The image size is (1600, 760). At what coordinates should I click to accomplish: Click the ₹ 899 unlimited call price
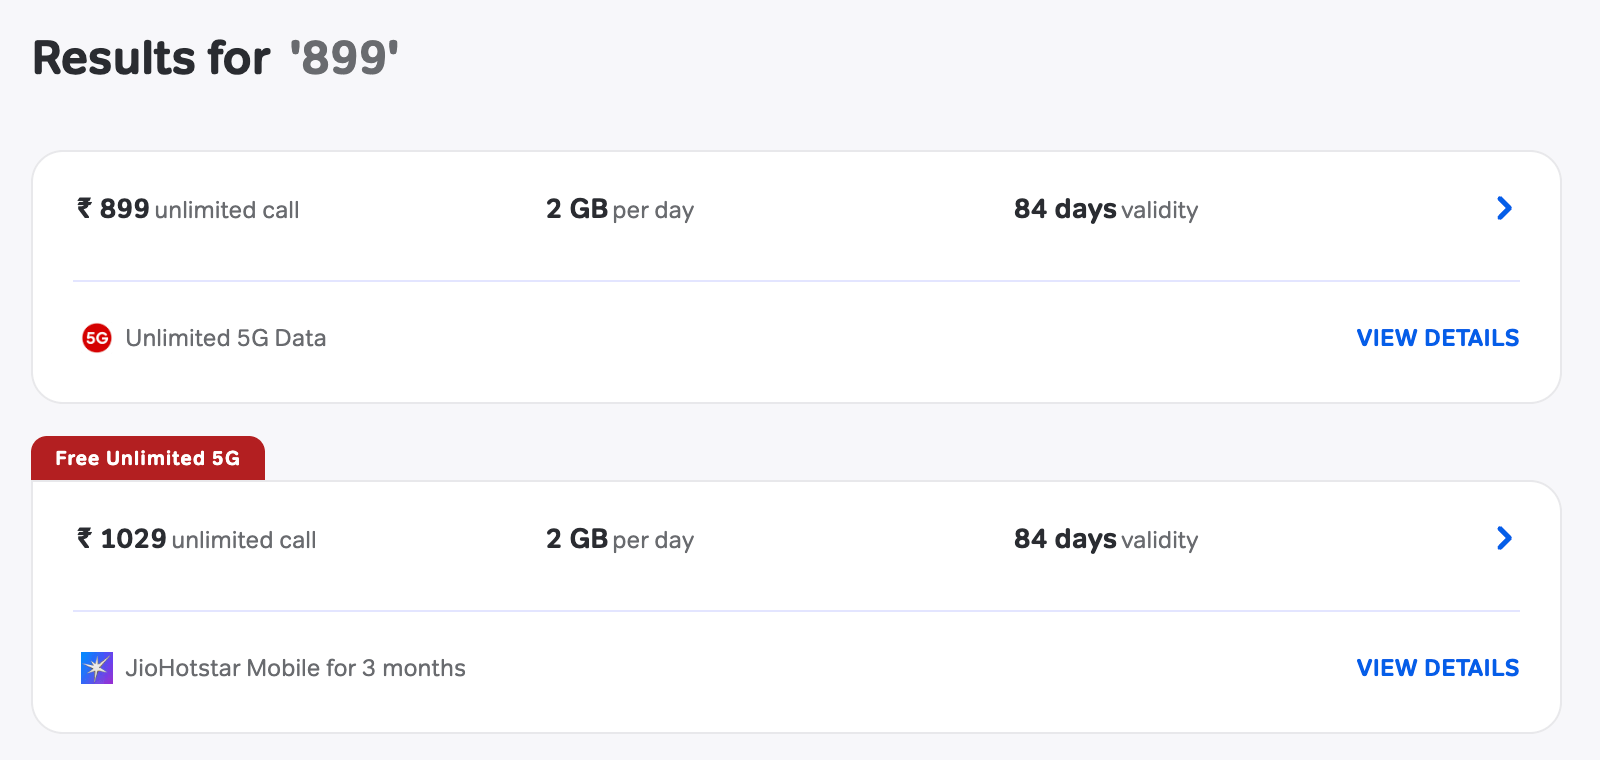[188, 209]
